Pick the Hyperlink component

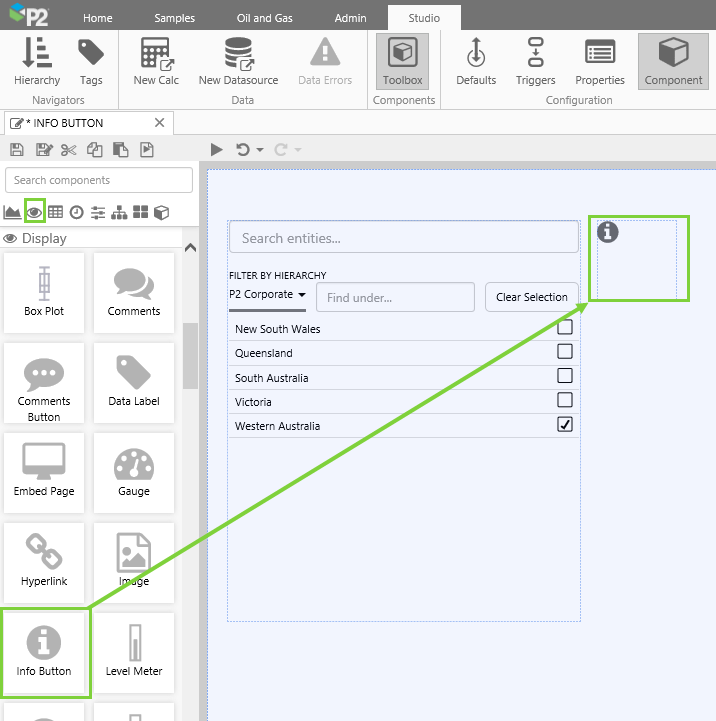click(44, 561)
